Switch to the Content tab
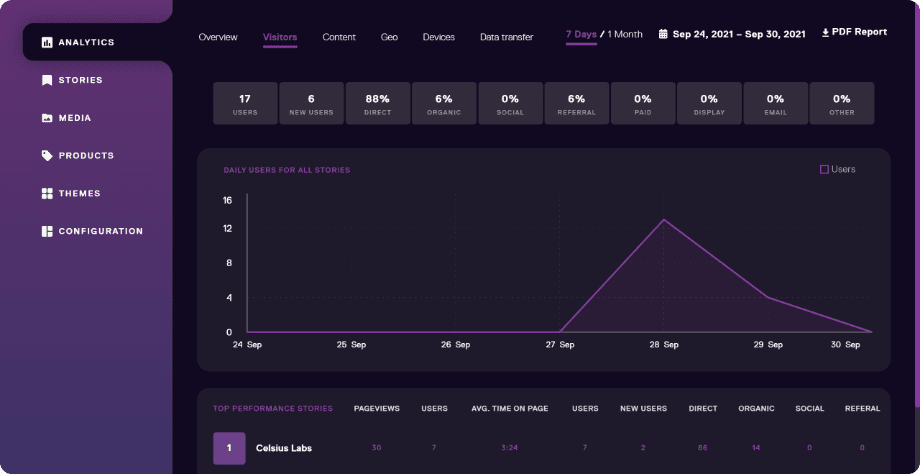920x474 pixels. [339, 37]
